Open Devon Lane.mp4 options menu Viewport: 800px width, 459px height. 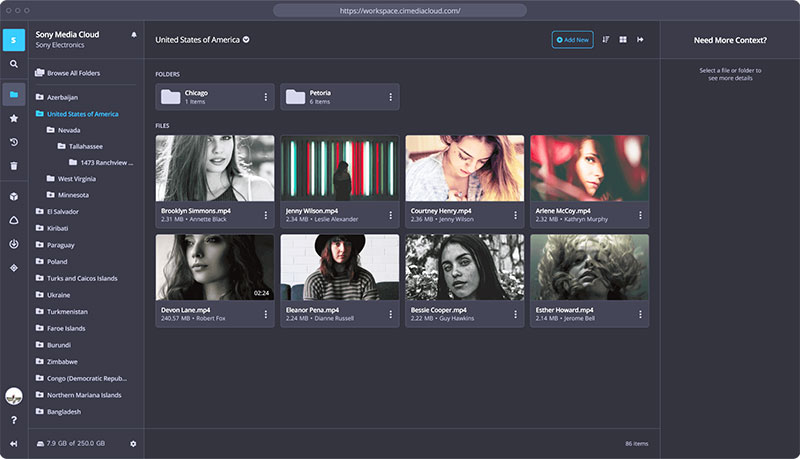(x=265, y=315)
